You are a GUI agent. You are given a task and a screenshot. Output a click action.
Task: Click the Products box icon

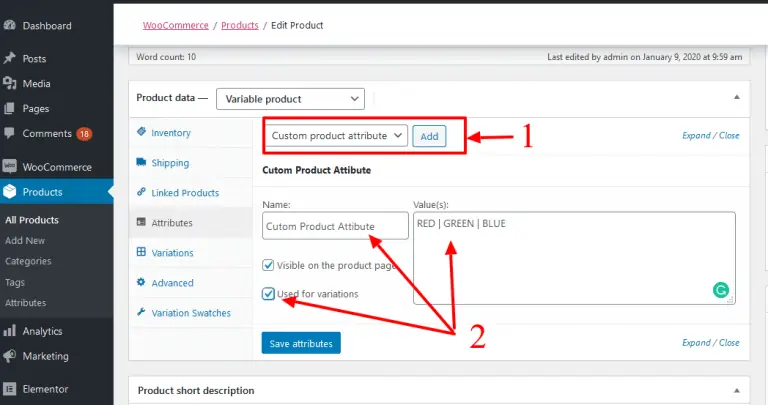9,191
